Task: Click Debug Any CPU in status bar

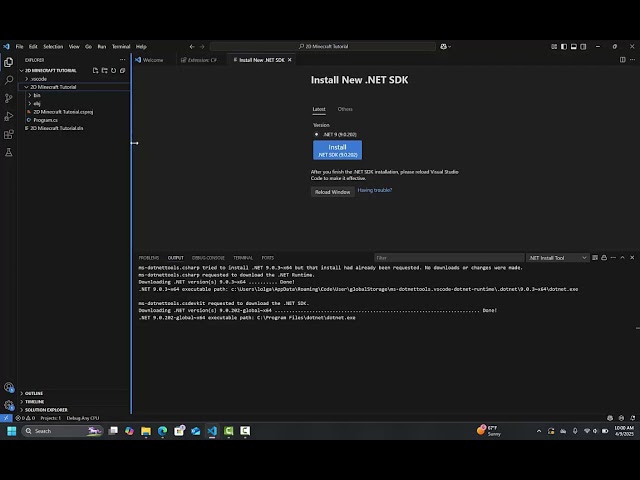Action: [82, 418]
